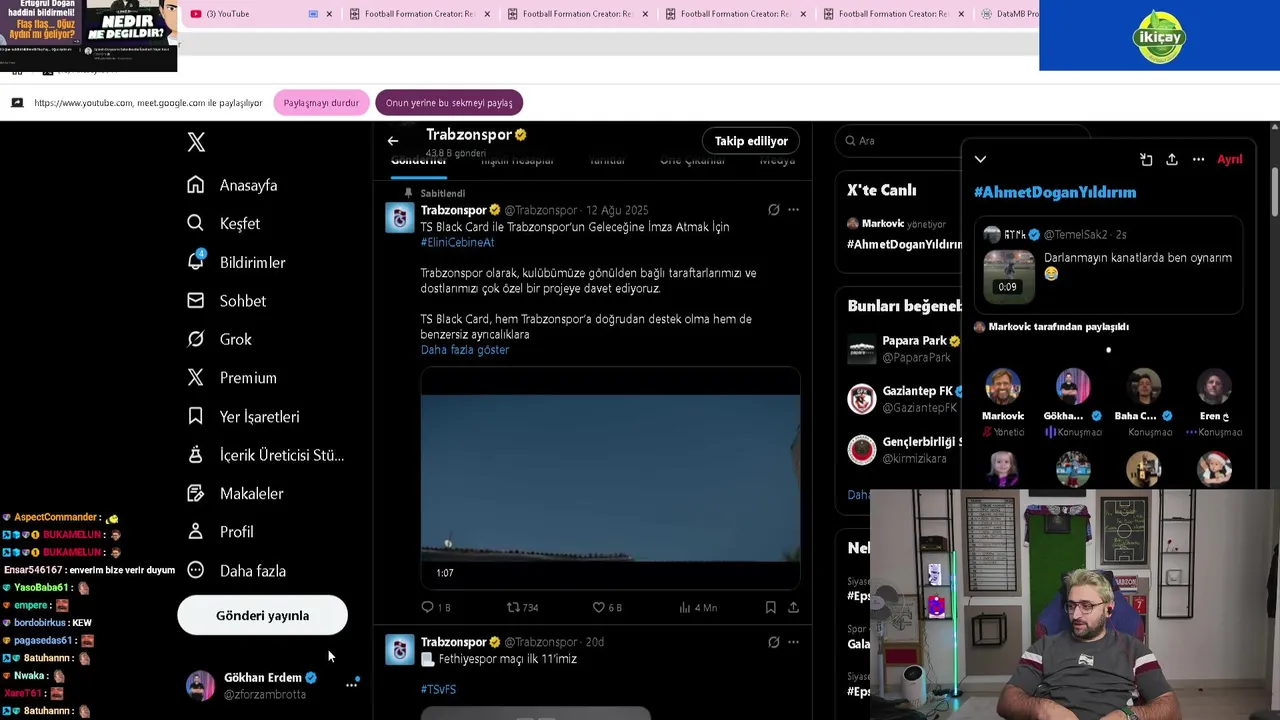
Task: Open Grok assistant
Action: click(x=221, y=339)
